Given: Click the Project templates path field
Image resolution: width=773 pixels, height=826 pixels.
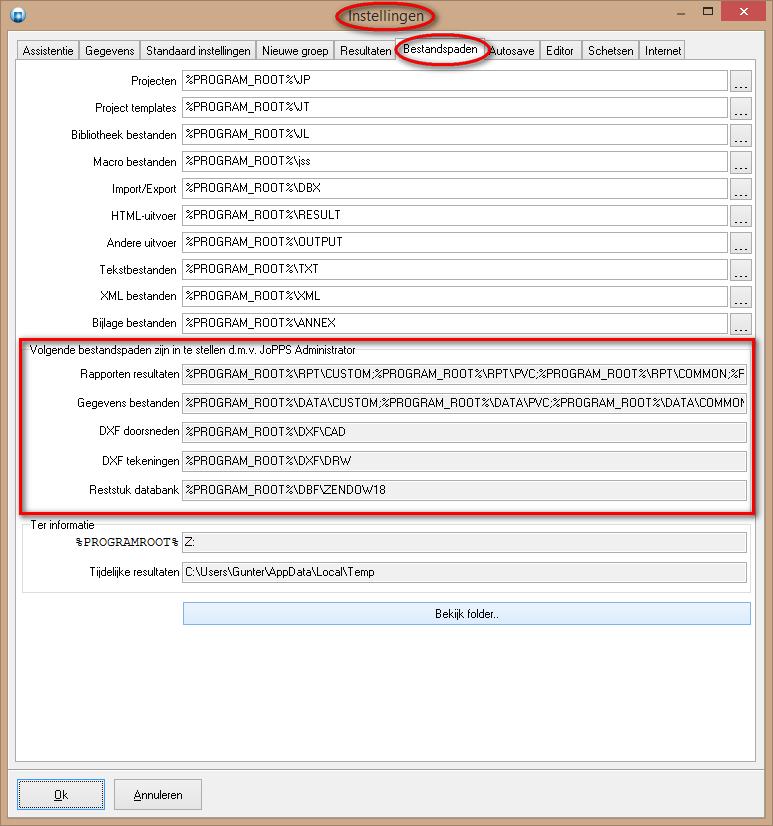Looking at the screenshot, I should tap(455, 107).
